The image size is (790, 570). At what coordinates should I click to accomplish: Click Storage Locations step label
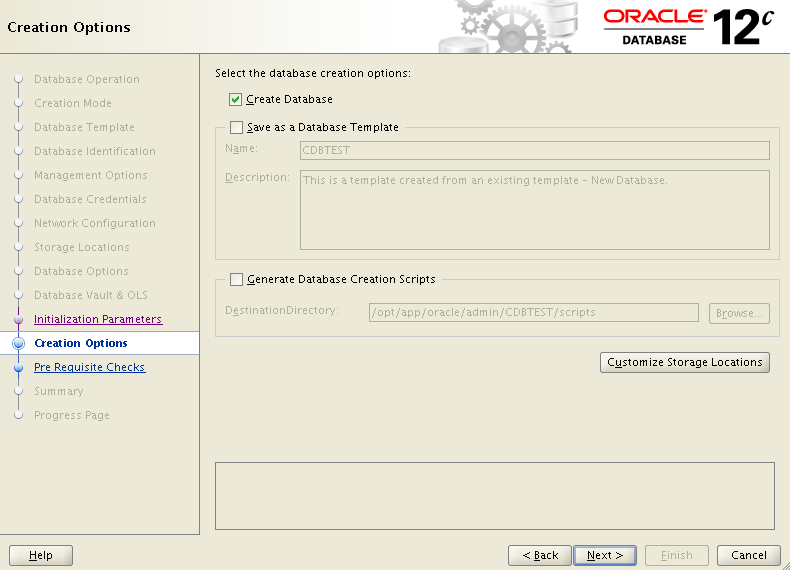(82, 247)
